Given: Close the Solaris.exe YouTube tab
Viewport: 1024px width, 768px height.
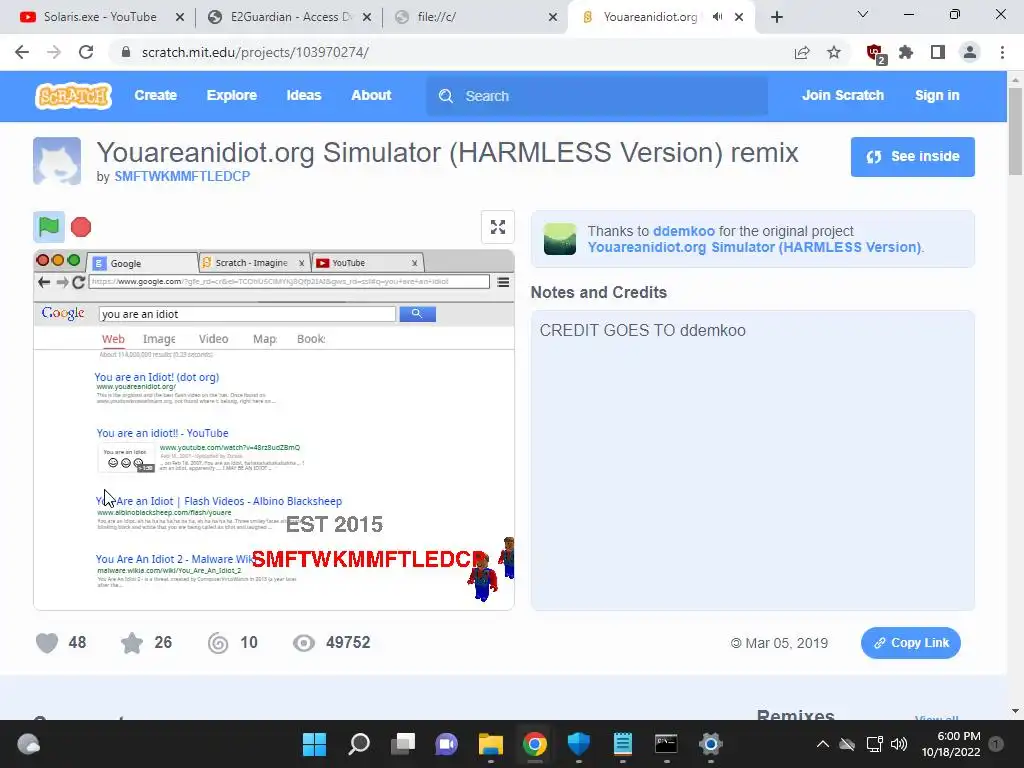Looking at the screenshot, I should [x=180, y=17].
